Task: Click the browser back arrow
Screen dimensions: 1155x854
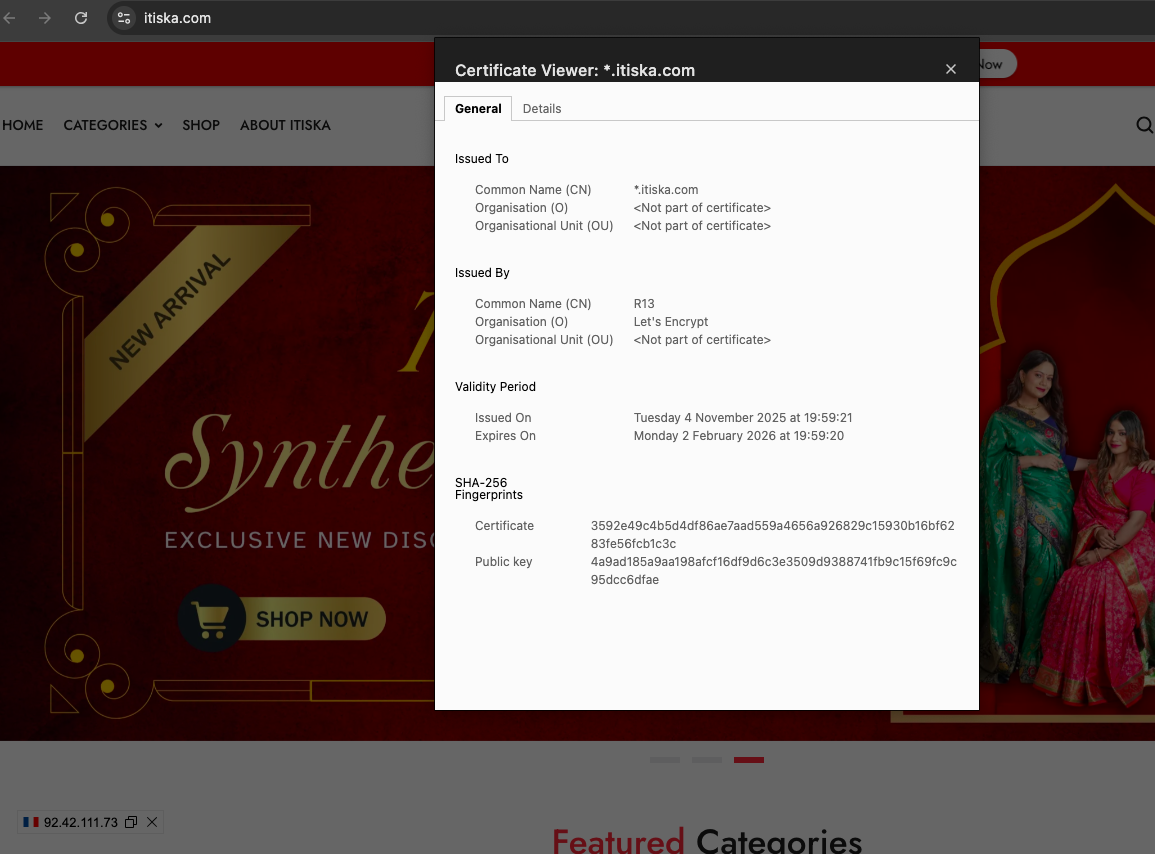Action: (x=9, y=18)
